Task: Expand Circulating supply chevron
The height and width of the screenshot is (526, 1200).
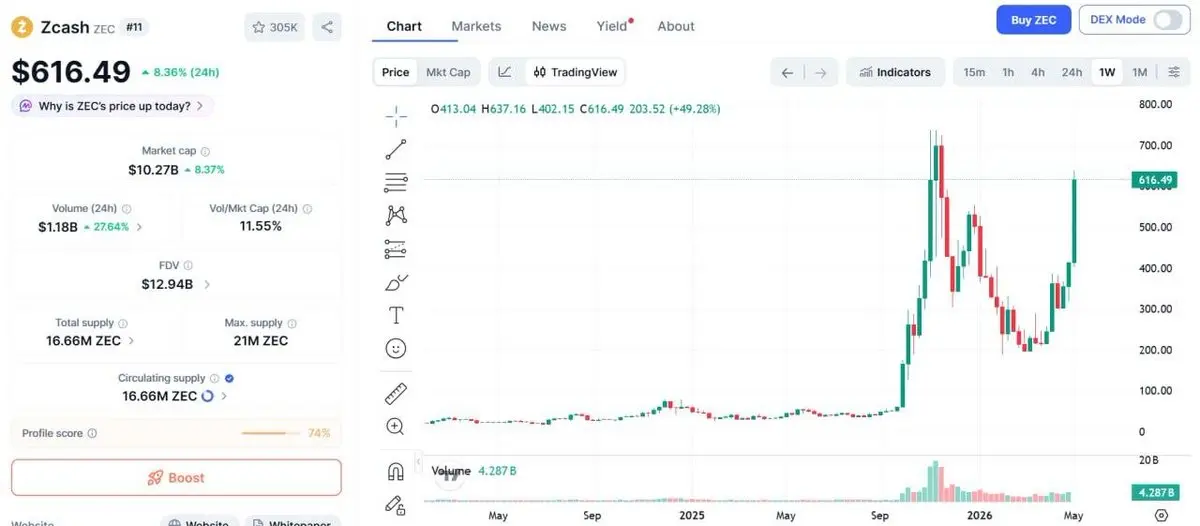Action: click(x=224, y=396)
